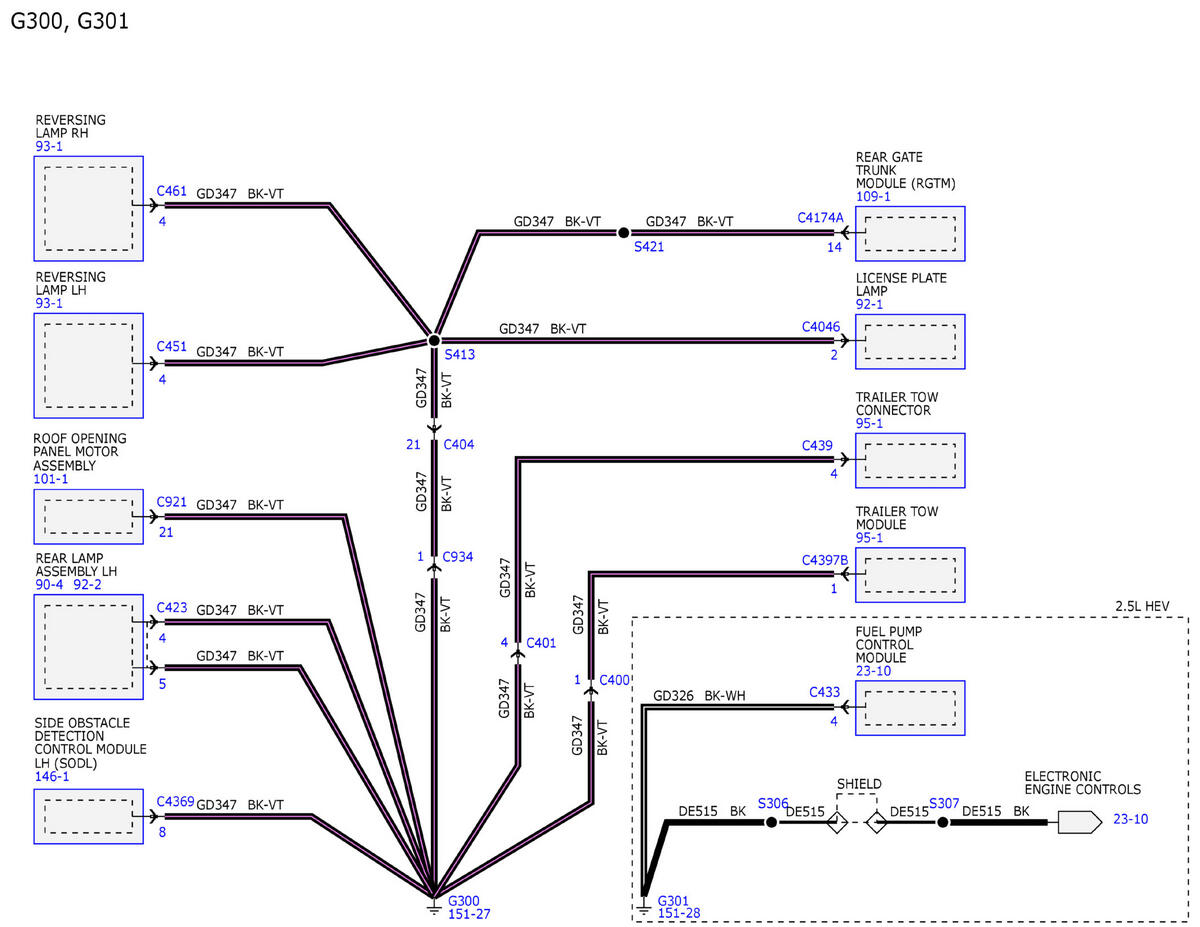
Task: Select the C934 connector label
Action: coord(458,557)
